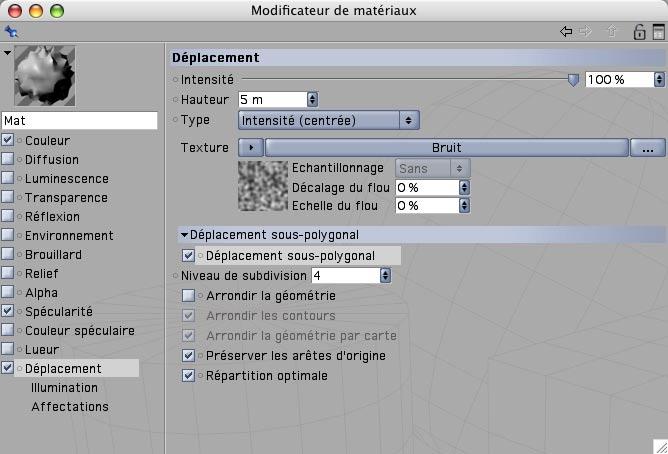Open the Type dropdown Intensité (centrée)
Viewport: 668px width, 454px height.
pyautogui.click(x=328, y=121)
